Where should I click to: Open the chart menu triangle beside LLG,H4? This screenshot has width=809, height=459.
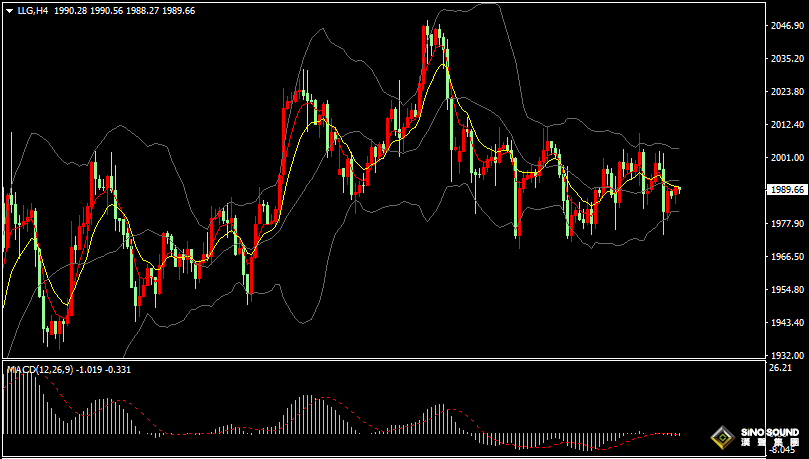pyautogui.click(x=9, y=10)
